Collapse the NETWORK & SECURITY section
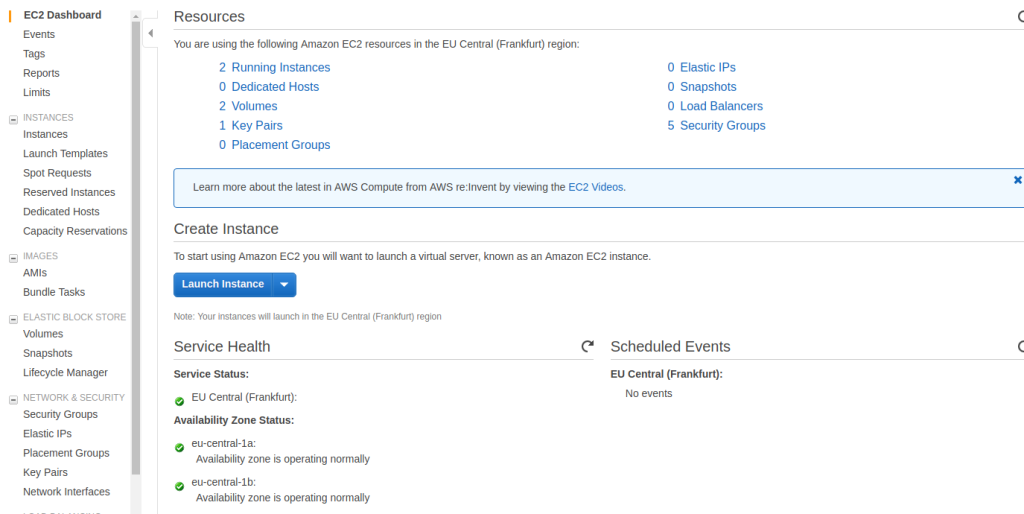Viewport: 1024px width, 514px height. point(13,399)
